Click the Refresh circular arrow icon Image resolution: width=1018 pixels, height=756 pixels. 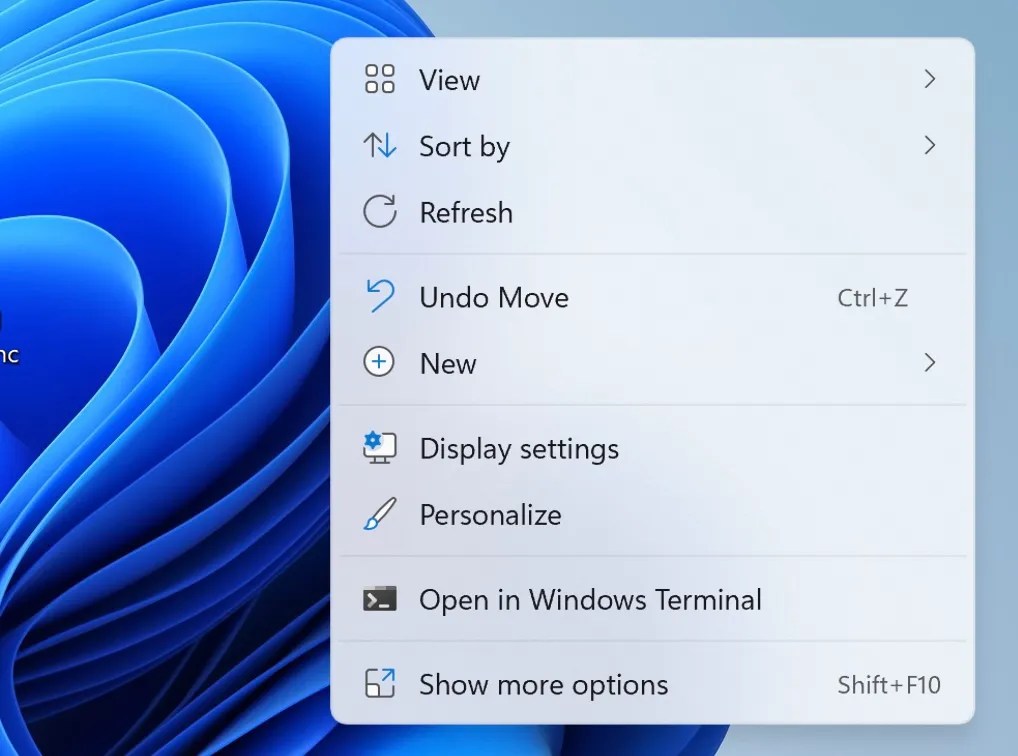[x=379, y=212]
